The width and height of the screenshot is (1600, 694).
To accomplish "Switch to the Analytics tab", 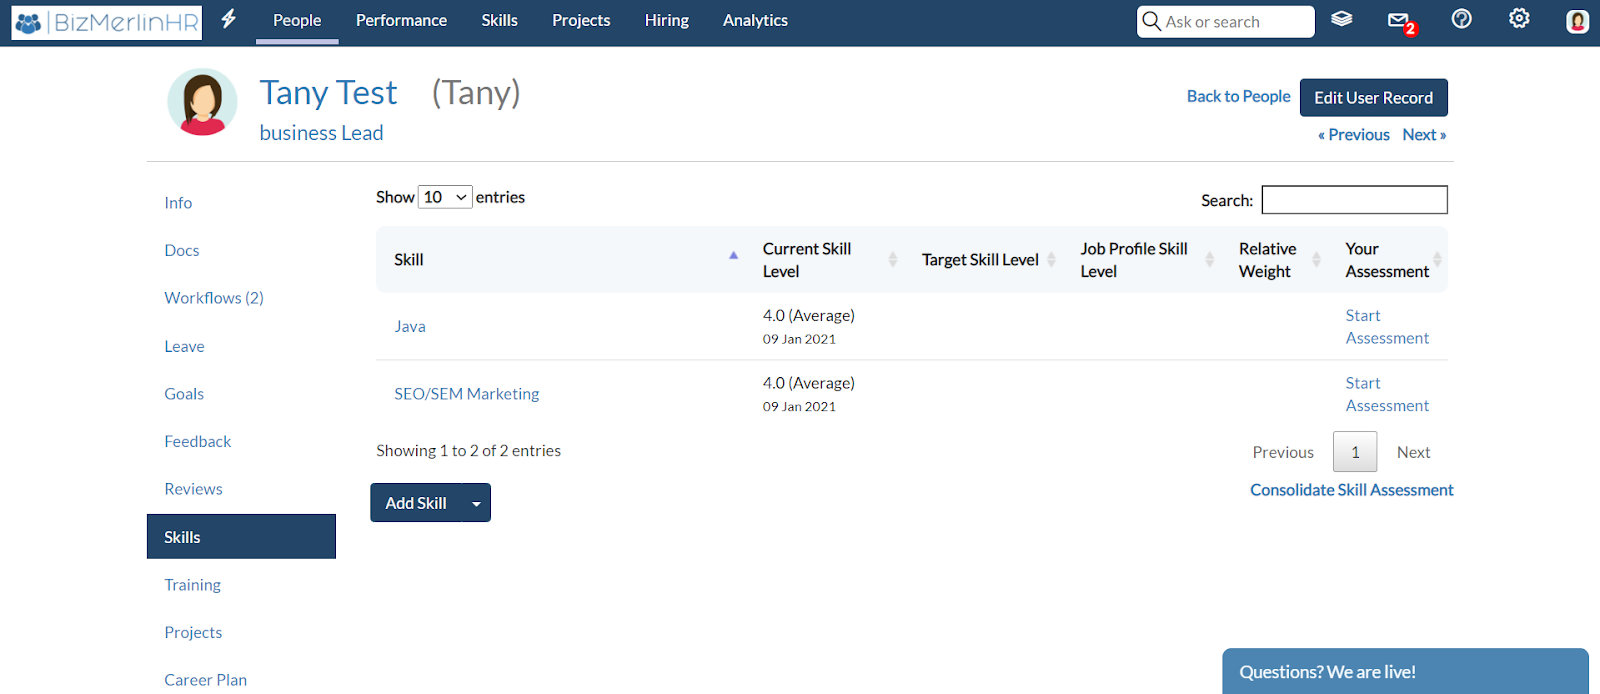I will pyautogui.click(x=755, y=20).
